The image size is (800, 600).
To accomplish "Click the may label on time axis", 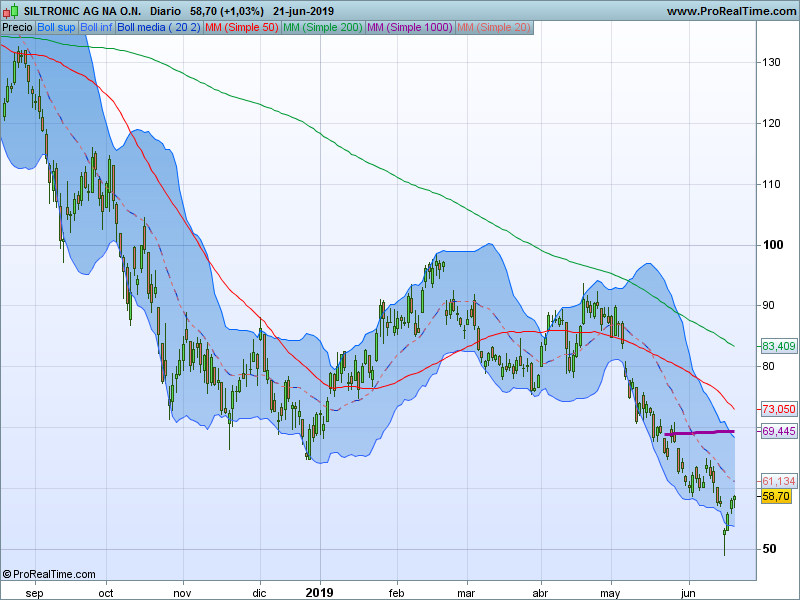I will 610,593.
